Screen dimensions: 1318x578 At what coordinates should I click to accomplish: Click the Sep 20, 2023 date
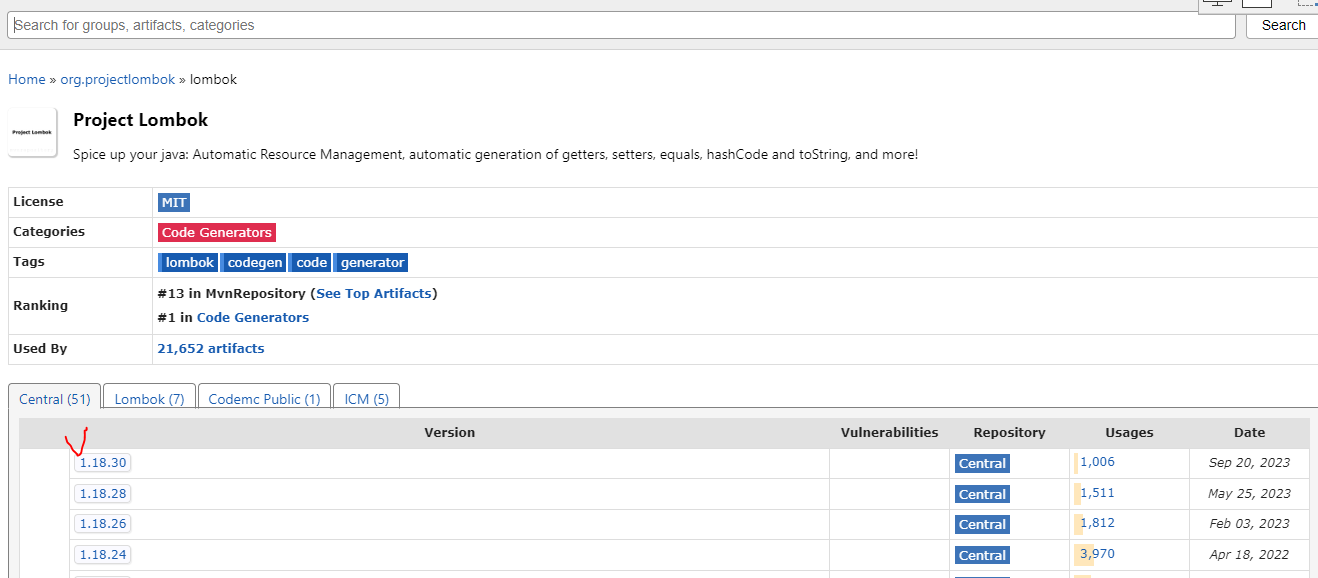(x=1249, y=463)
